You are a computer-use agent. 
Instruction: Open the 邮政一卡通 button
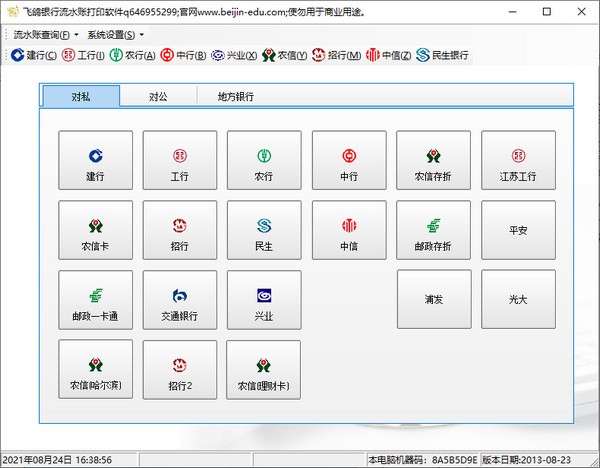[96, 300]
